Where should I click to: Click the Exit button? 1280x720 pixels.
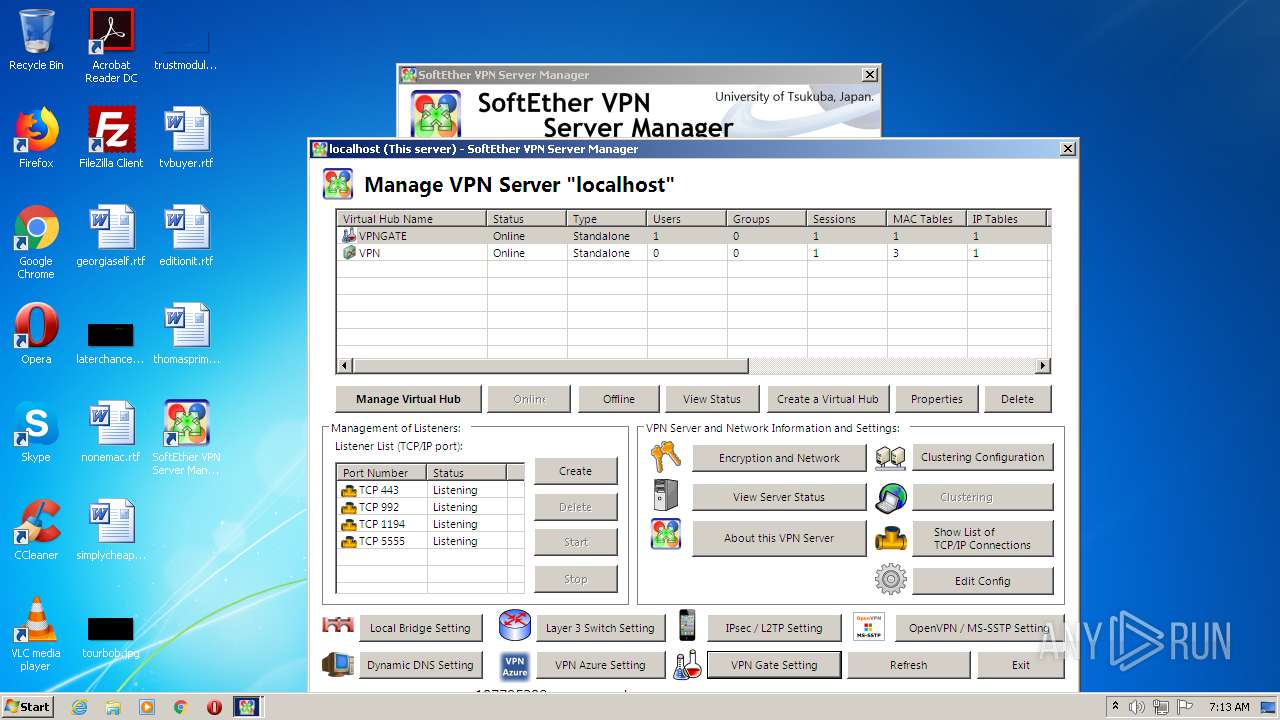[x=1021, y=665]
